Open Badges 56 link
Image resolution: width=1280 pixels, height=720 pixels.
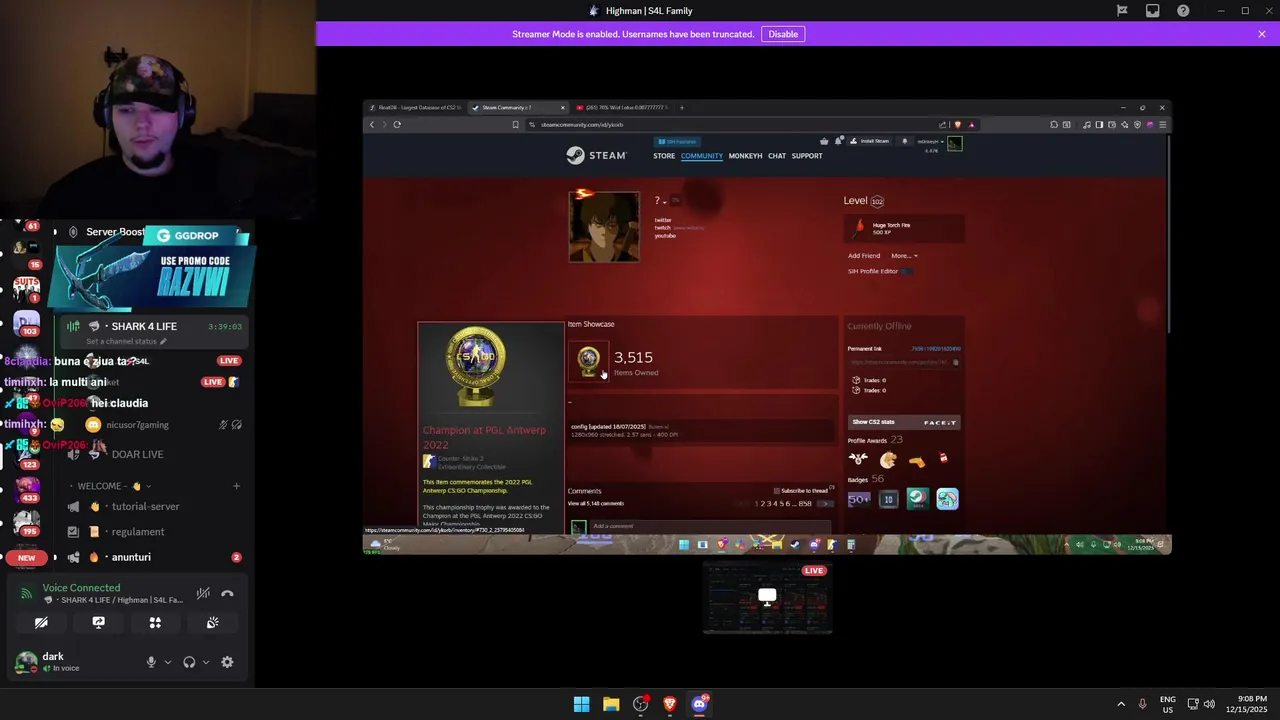[865, 479]
